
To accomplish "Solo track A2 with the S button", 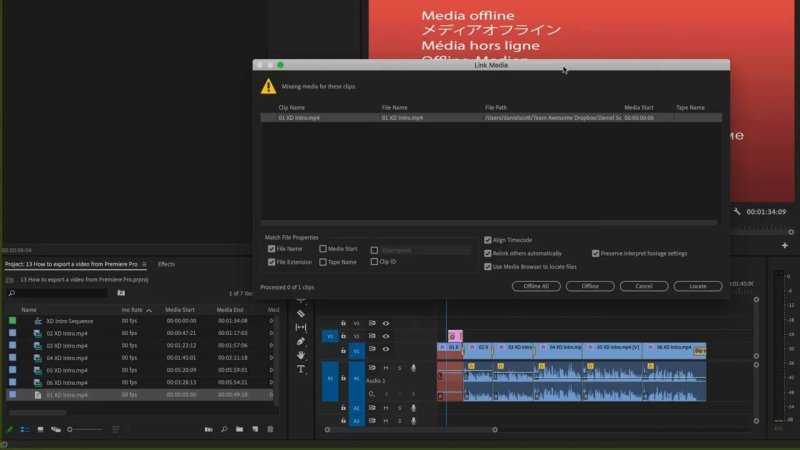I will point(399,408).
